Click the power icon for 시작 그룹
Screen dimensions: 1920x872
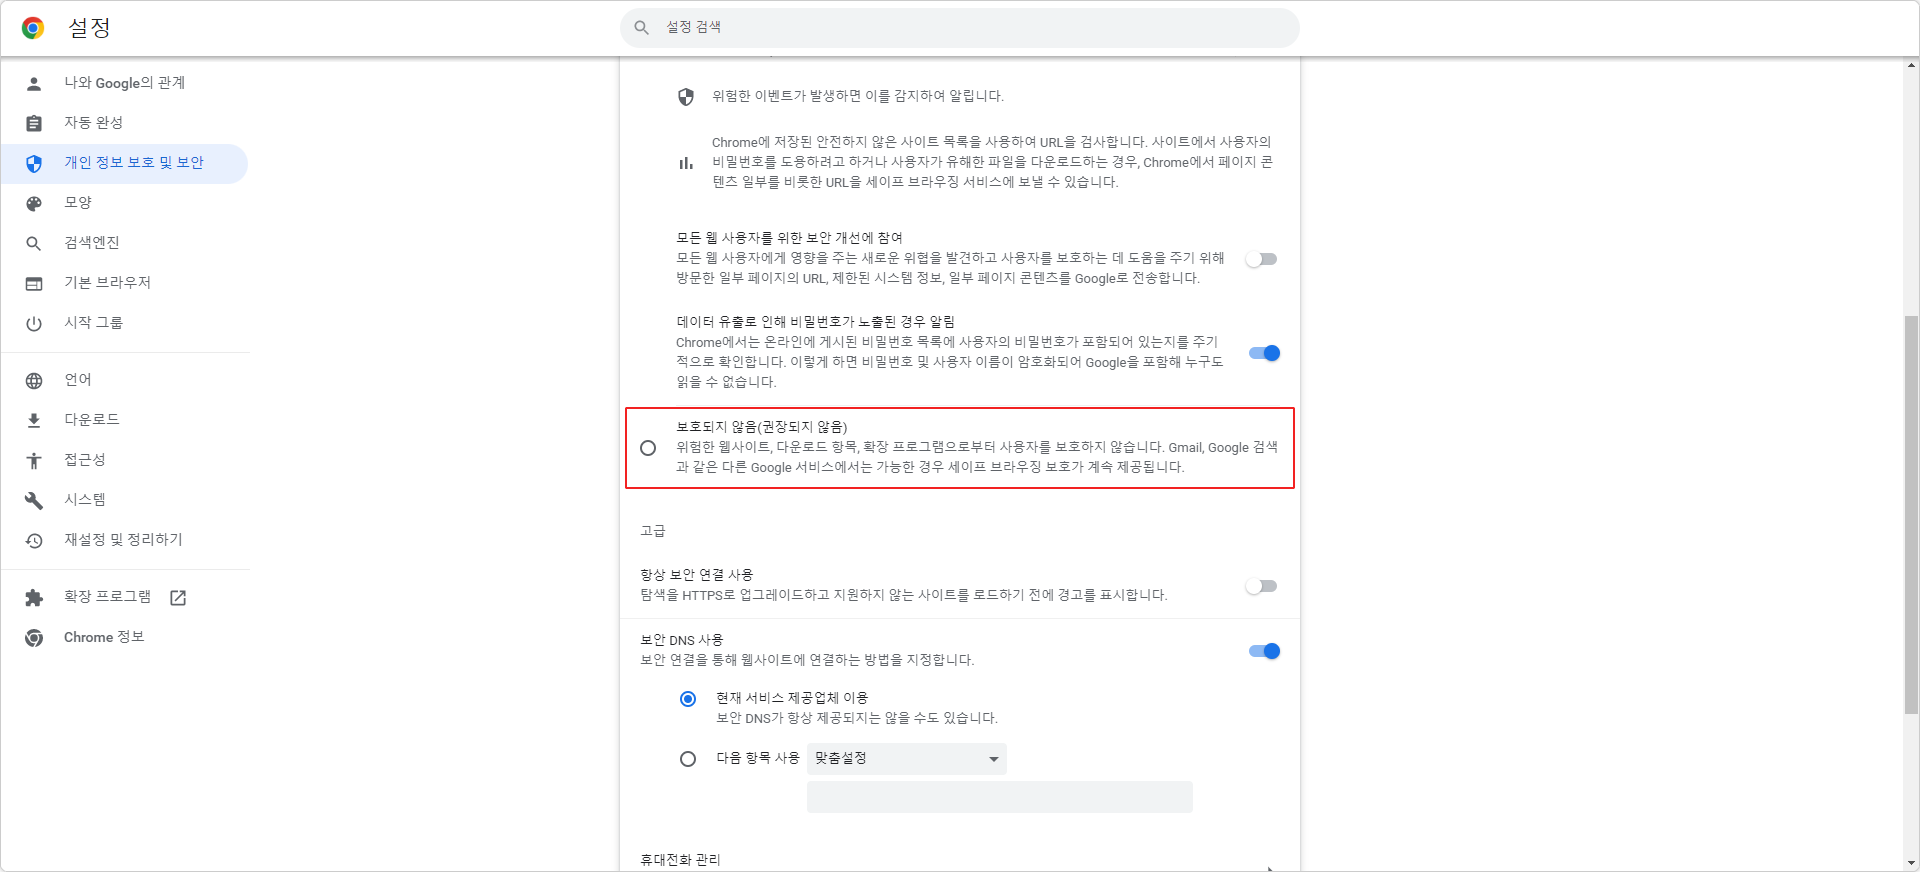tap(34, 324)
